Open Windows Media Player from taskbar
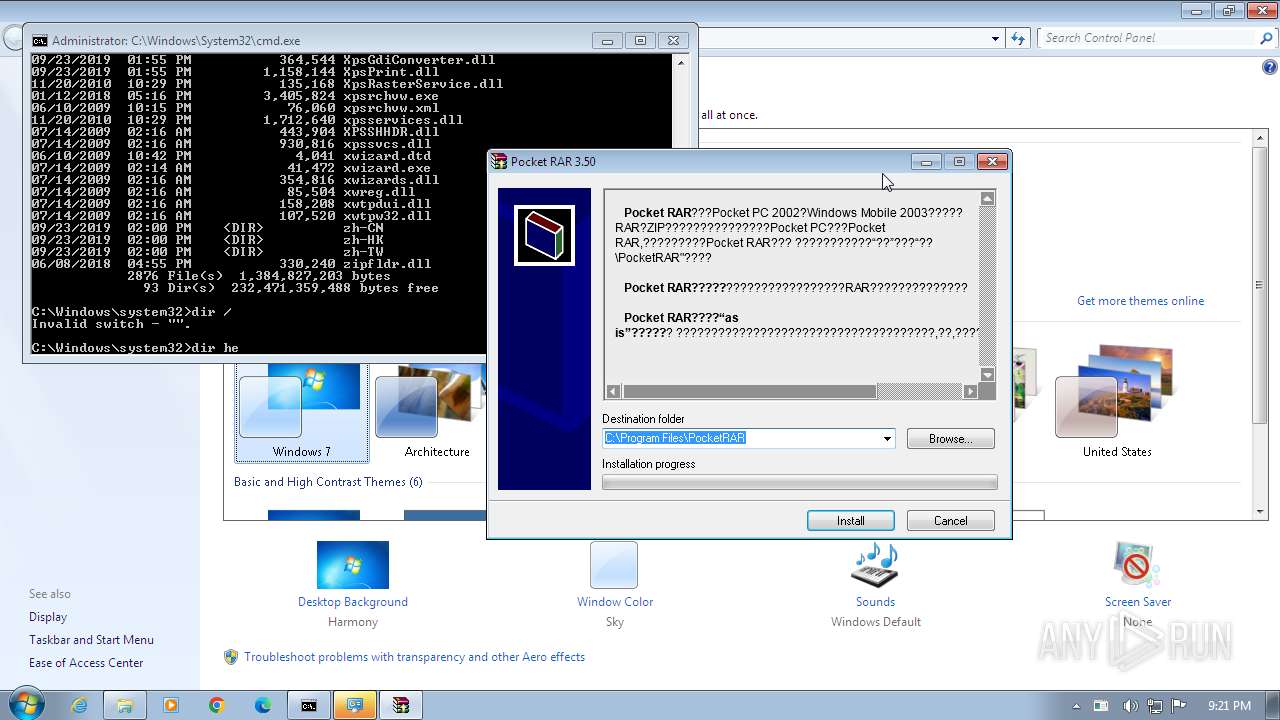 point(171,705)
